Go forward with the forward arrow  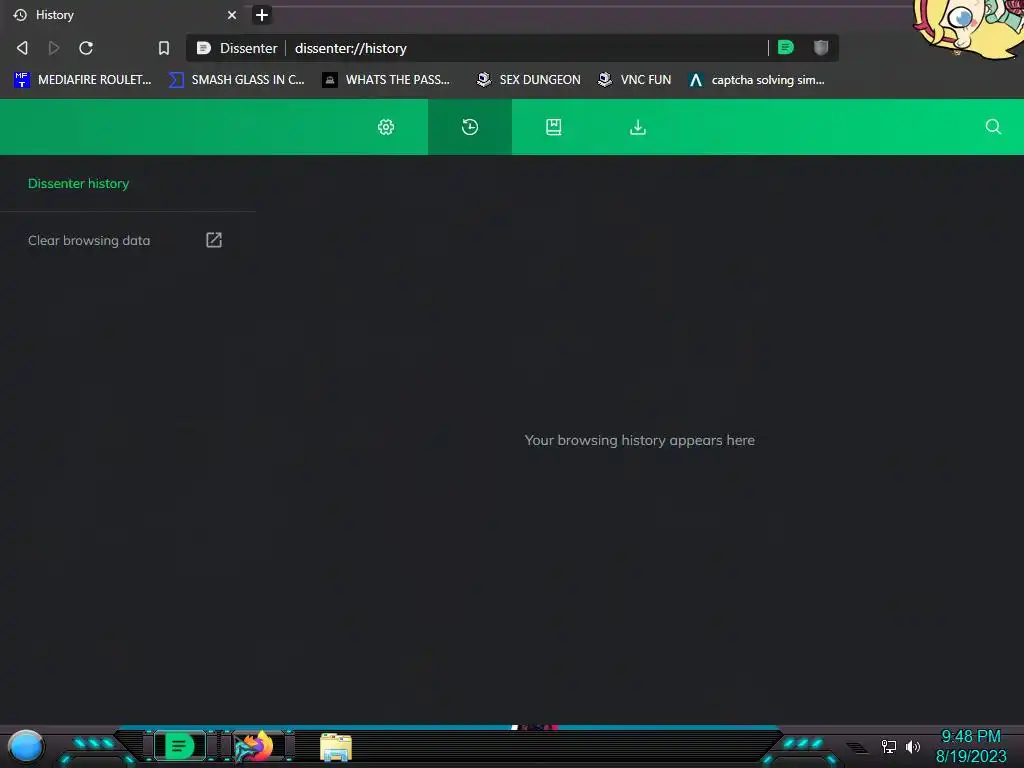[54, 48]
